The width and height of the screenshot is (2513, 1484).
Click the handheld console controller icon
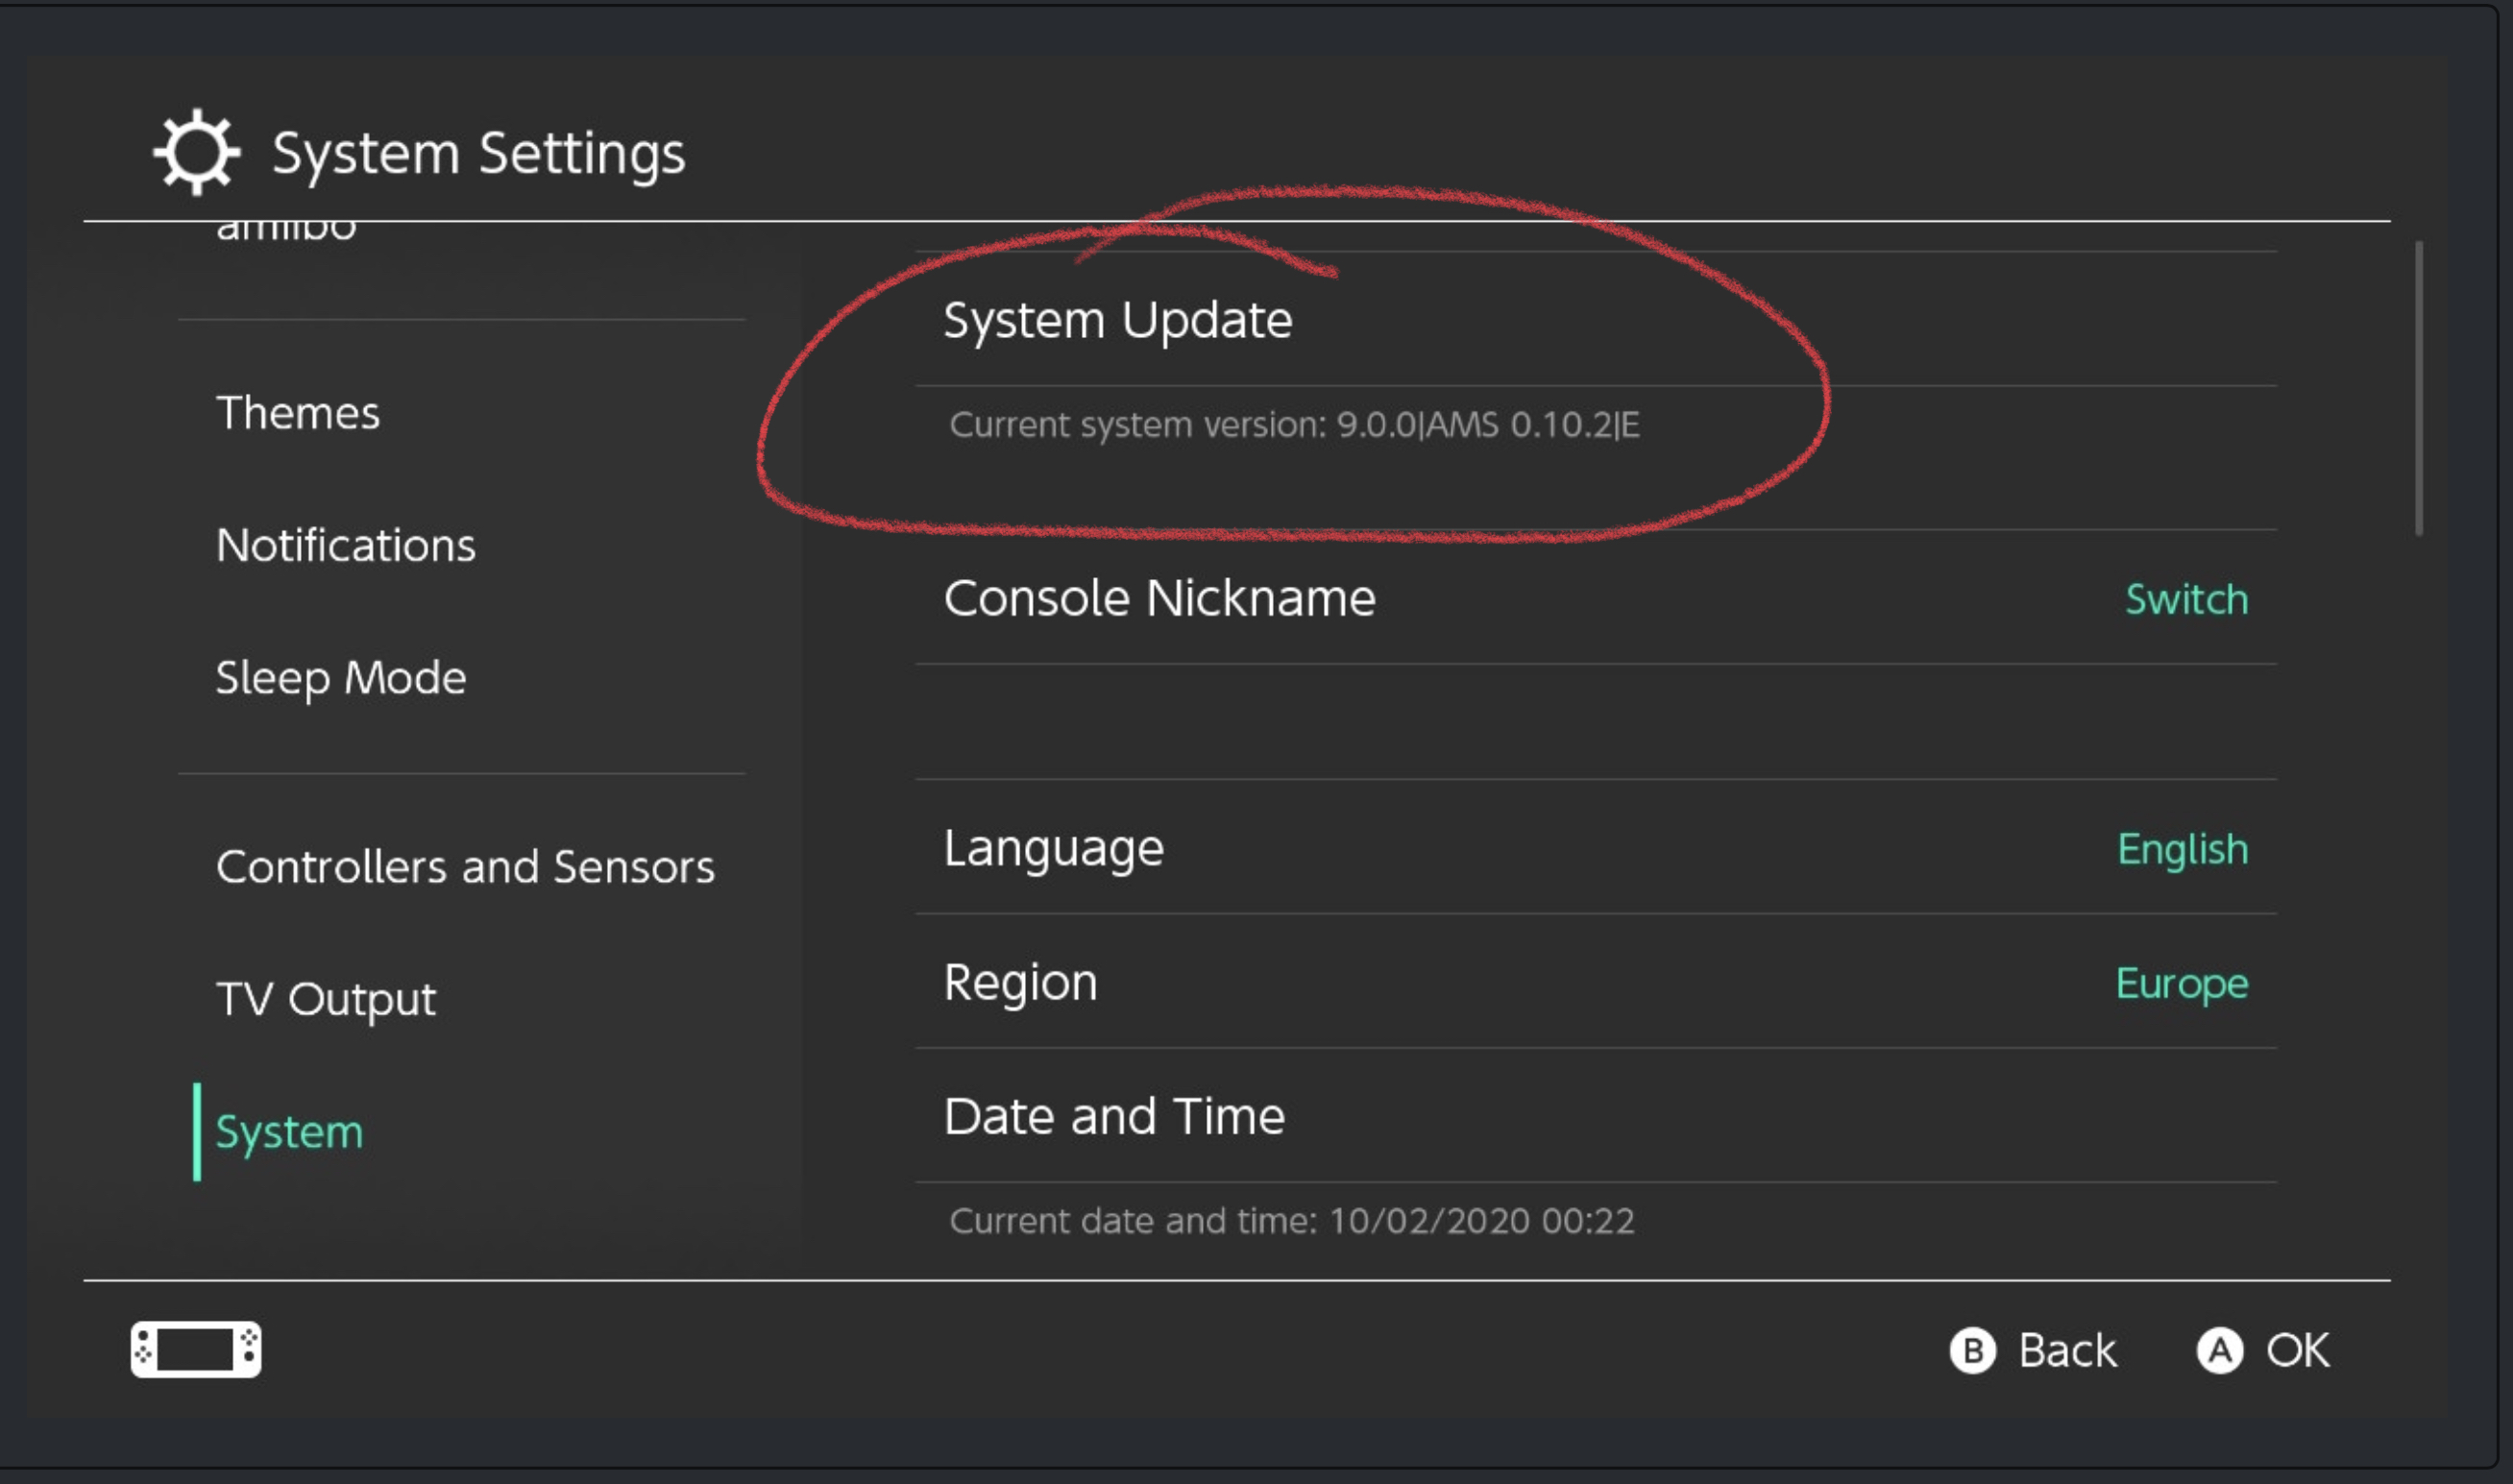pyautogui.click(x=196, y=1349)
